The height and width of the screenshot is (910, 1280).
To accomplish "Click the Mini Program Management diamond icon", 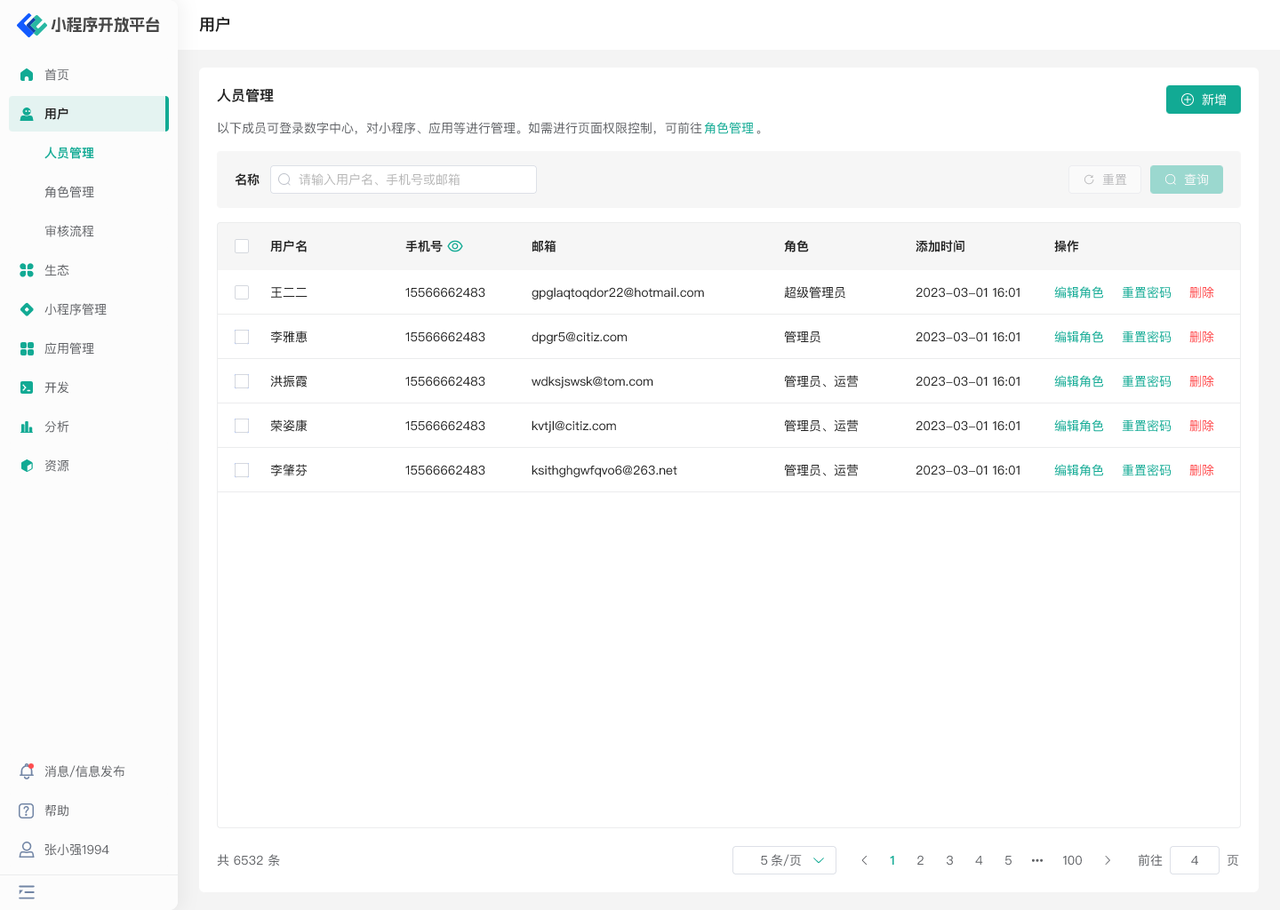I will 27,309.
